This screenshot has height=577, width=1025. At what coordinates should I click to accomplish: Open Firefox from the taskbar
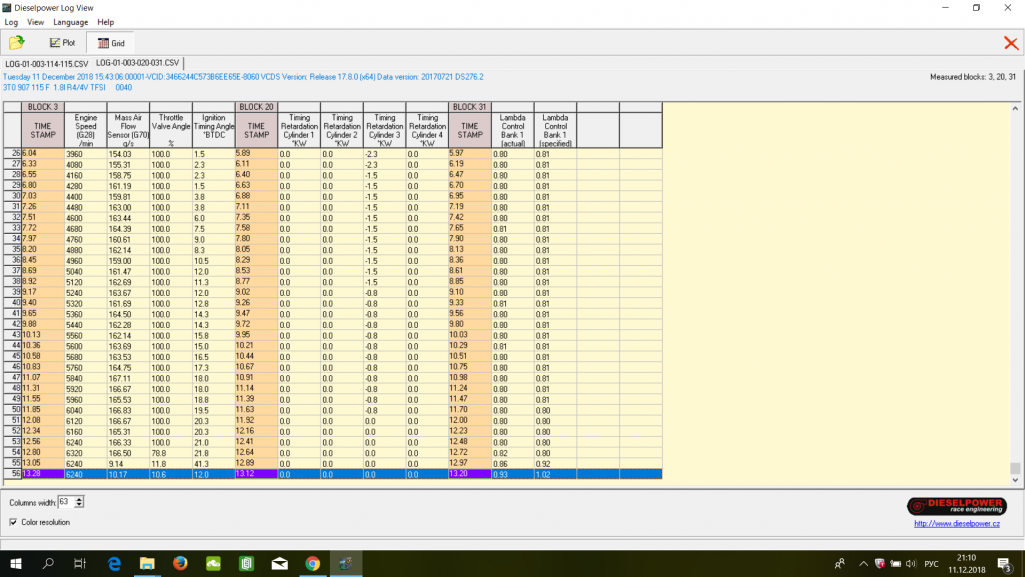(180, 564)
